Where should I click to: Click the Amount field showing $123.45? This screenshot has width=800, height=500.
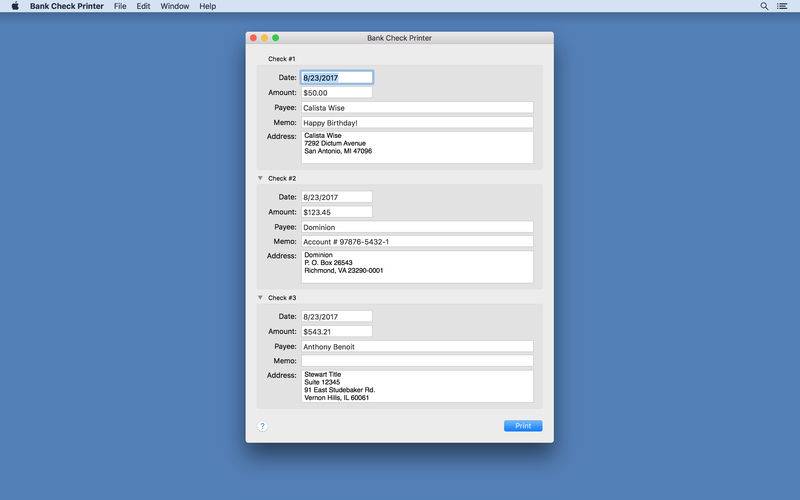(x=337, y=212)
